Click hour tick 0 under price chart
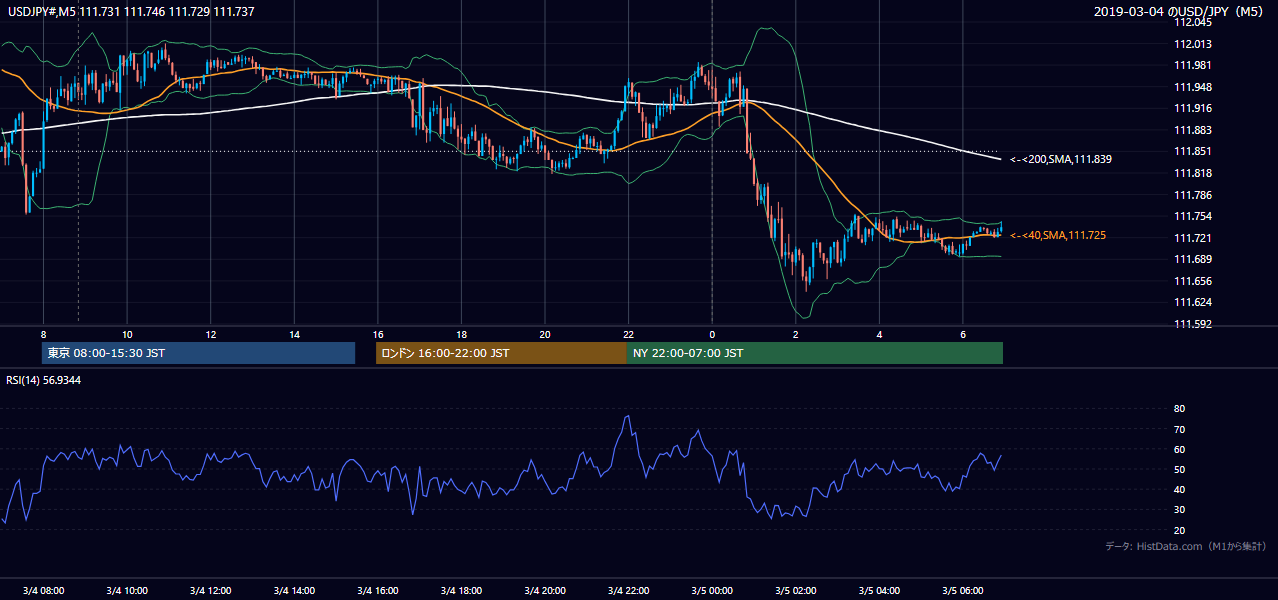 [712, 334]
